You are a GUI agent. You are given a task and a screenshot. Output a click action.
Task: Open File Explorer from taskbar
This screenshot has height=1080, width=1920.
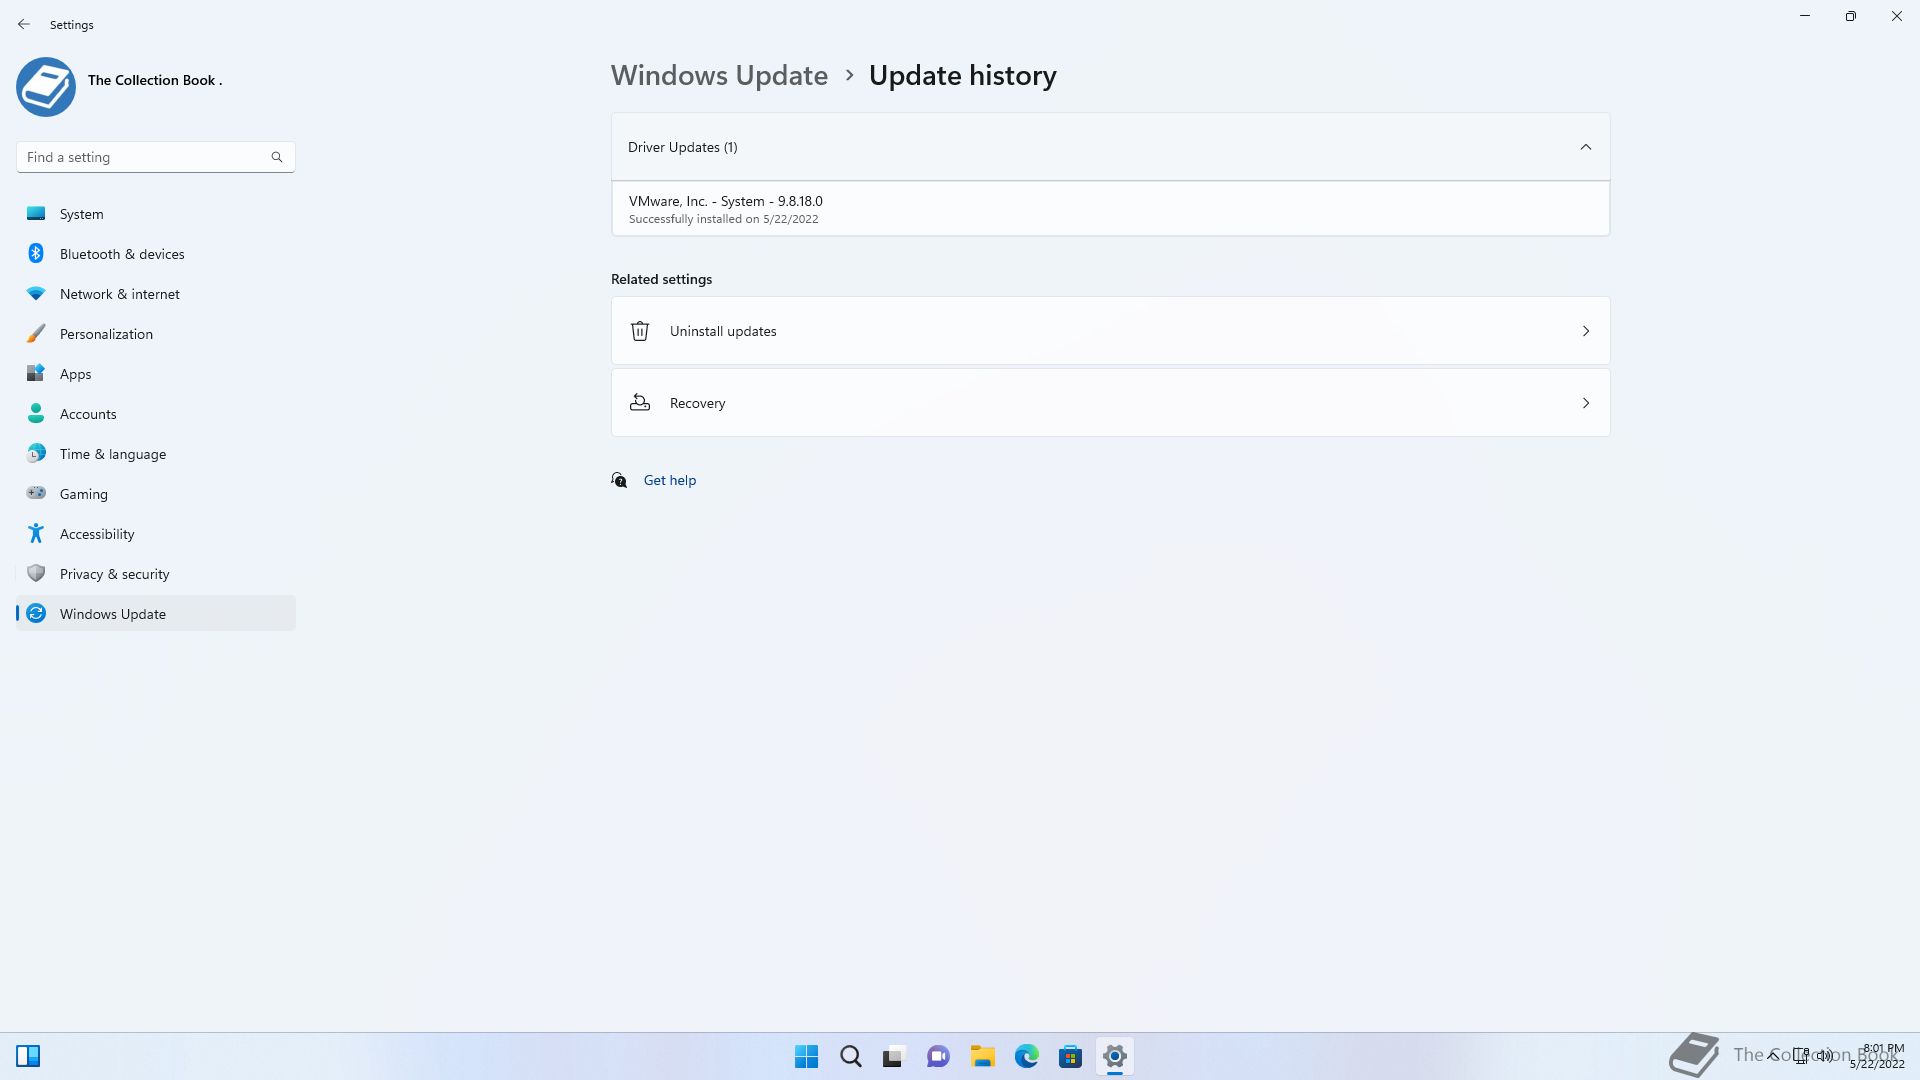click(982, 1056)
